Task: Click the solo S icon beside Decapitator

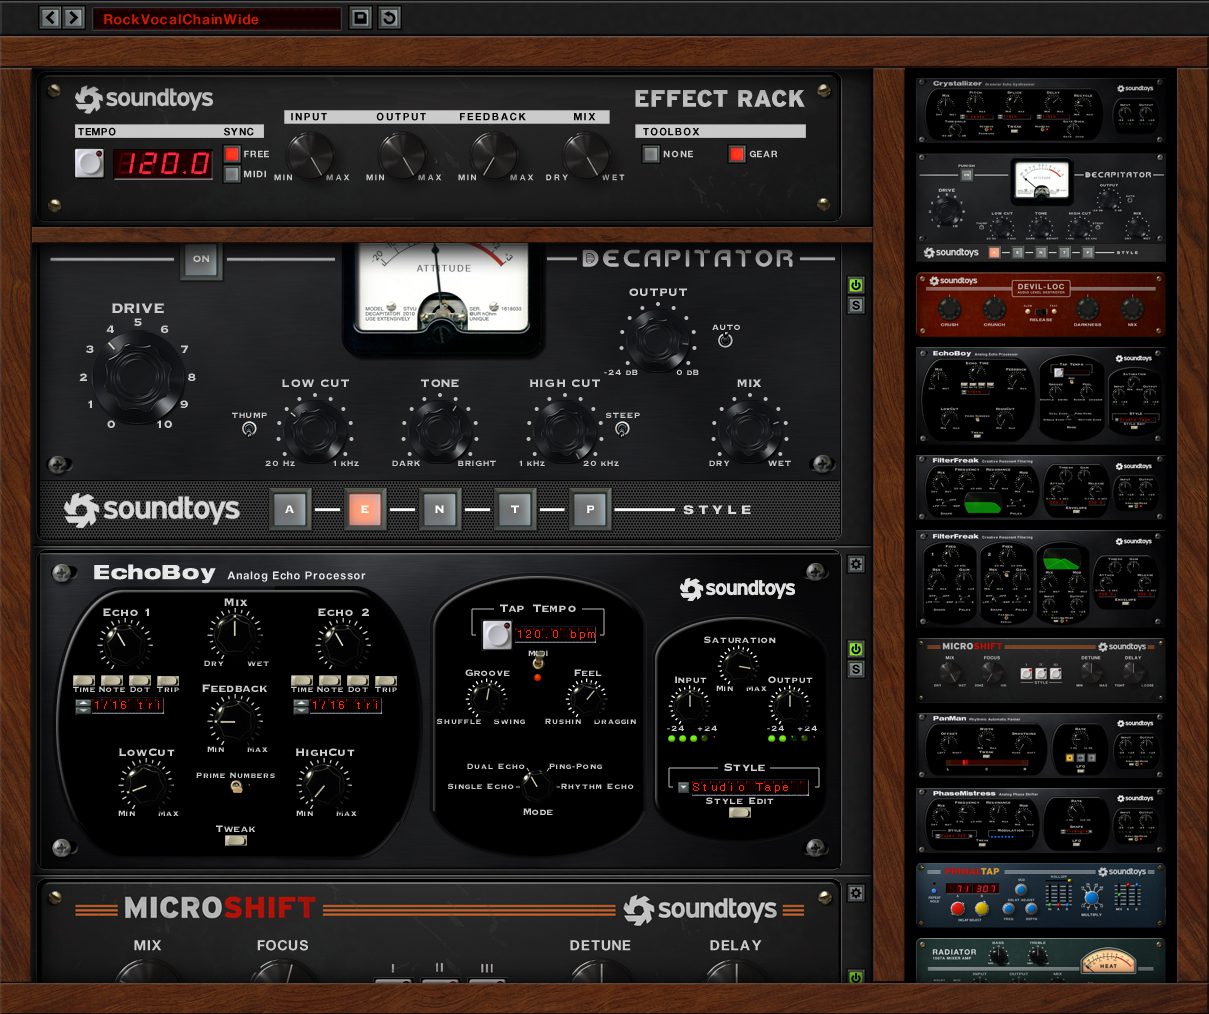Action: (x=855, y=304)
